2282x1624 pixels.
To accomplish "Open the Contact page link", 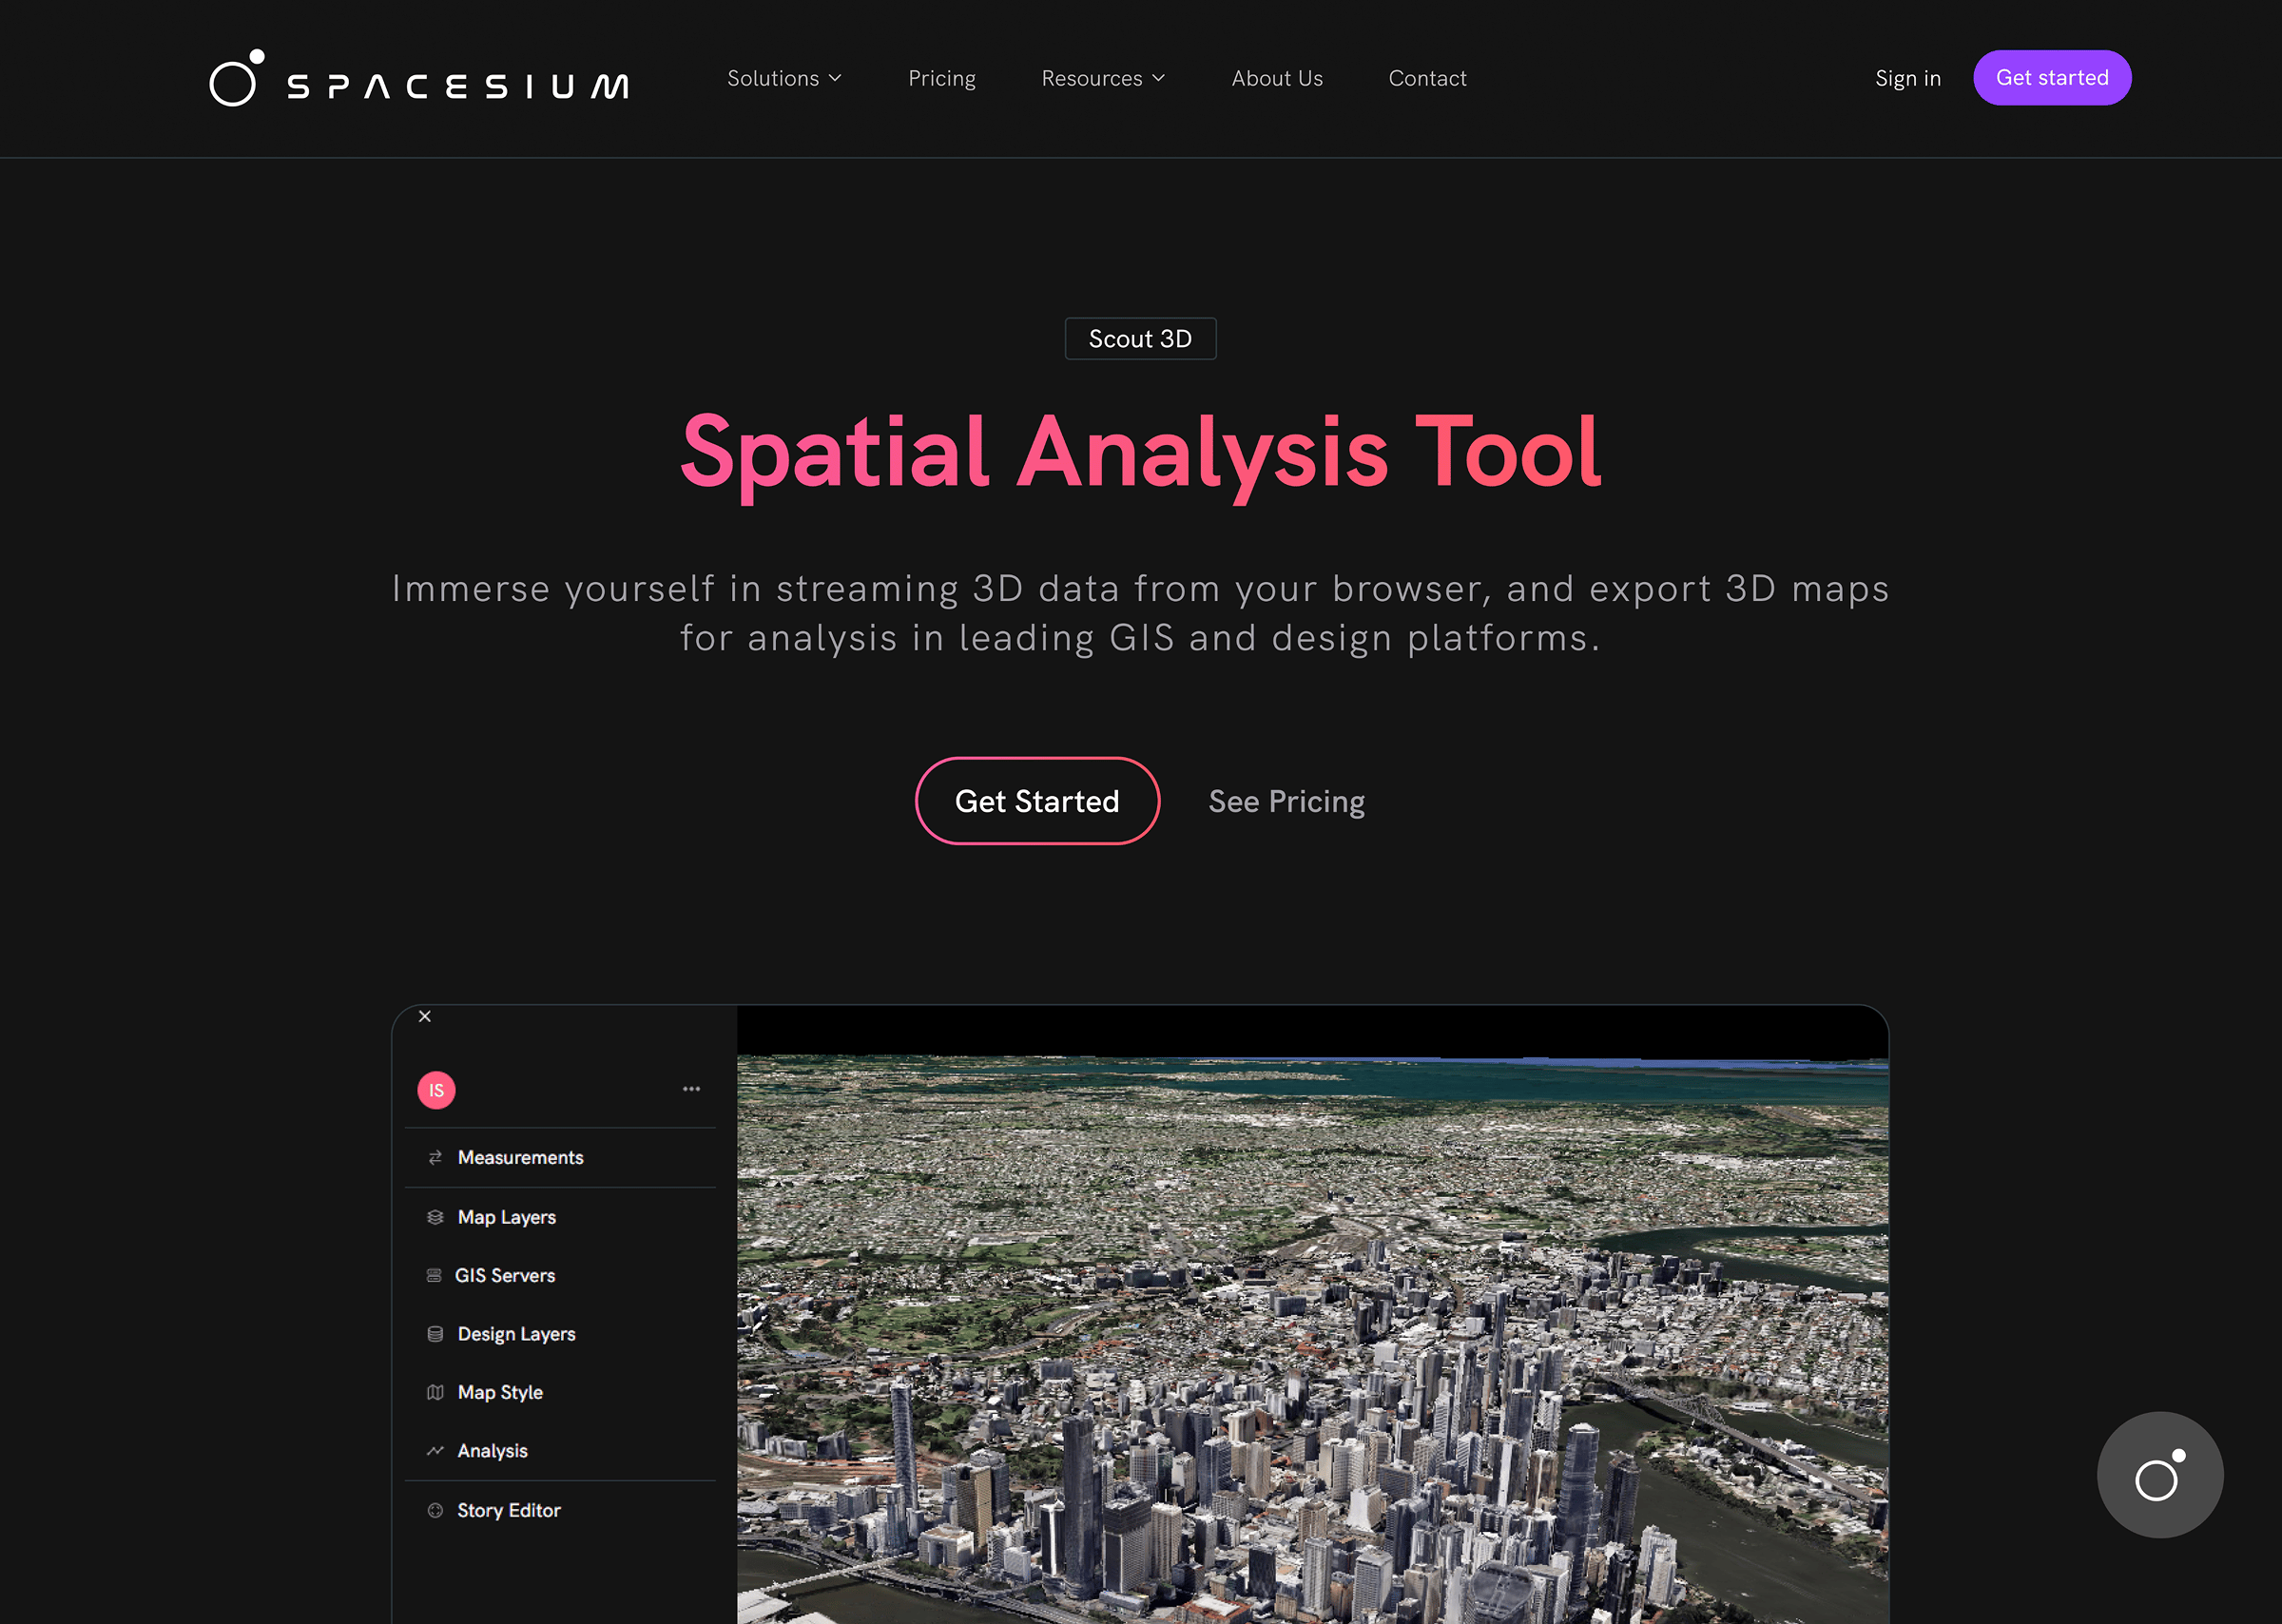I will [x=1427, y=78].
